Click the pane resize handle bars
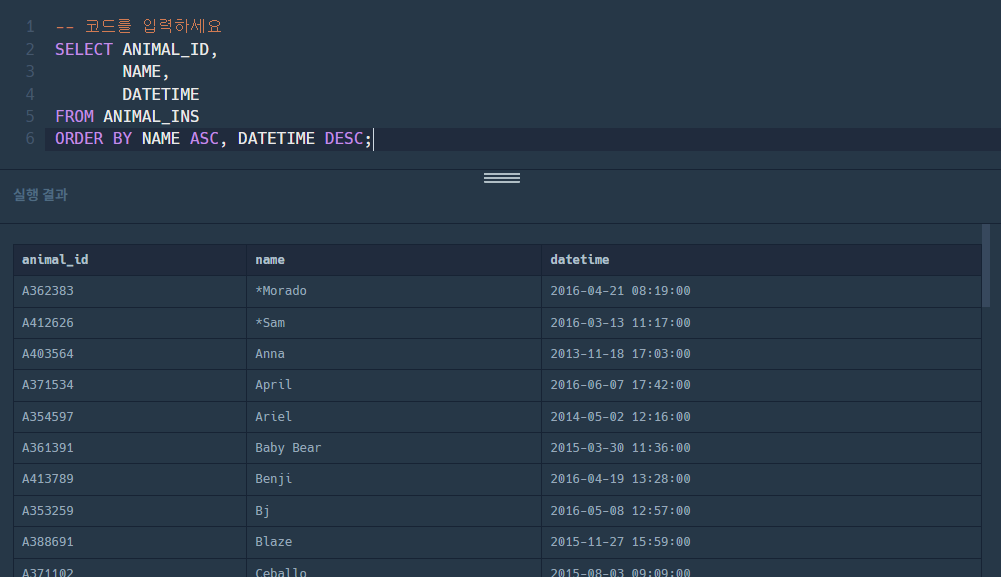This screenshot has height=577, width=1001. pyautogui.click(x=502, y=178)
